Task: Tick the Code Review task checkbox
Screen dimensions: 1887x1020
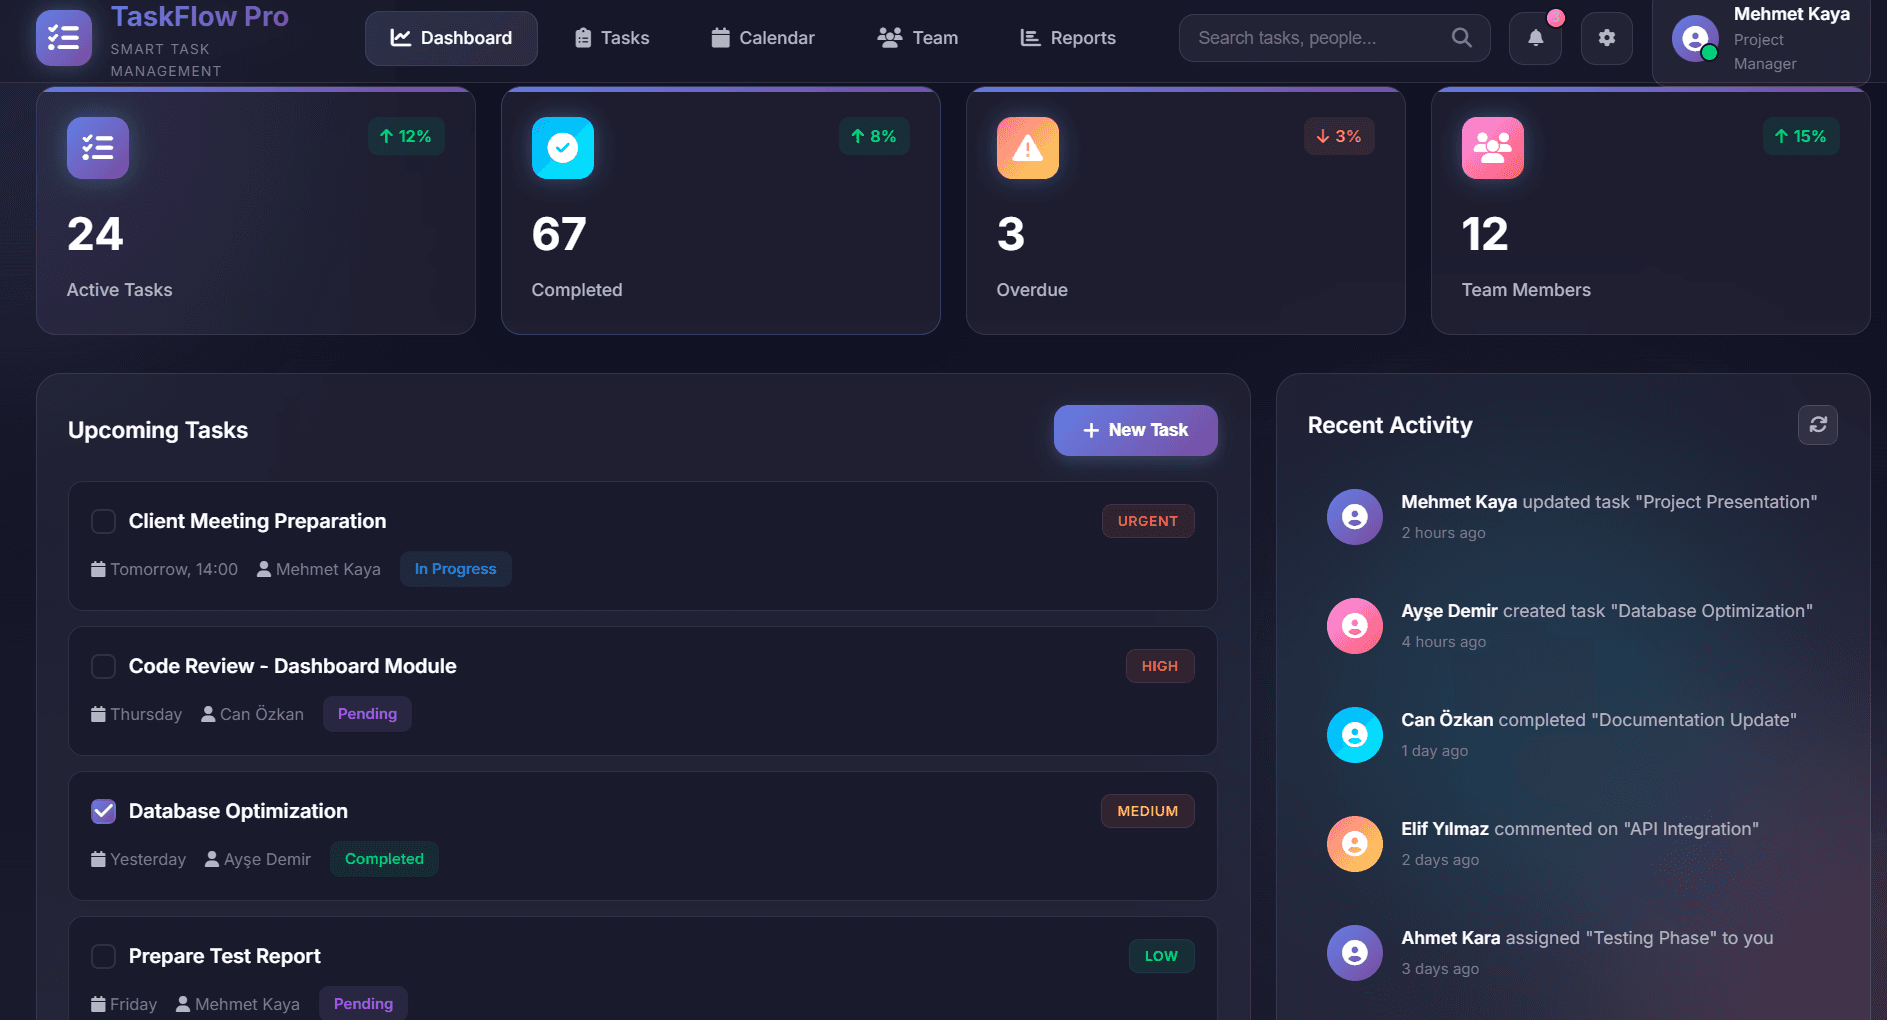Action: (x=103, y=666)
